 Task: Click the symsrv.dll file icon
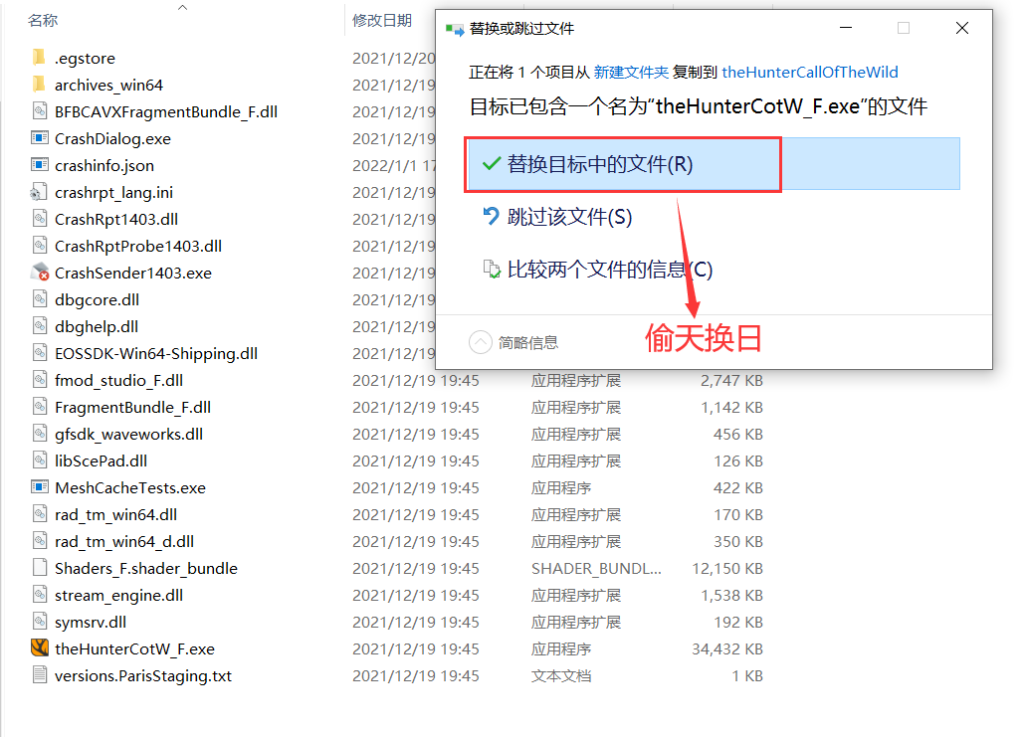(39, 621)
